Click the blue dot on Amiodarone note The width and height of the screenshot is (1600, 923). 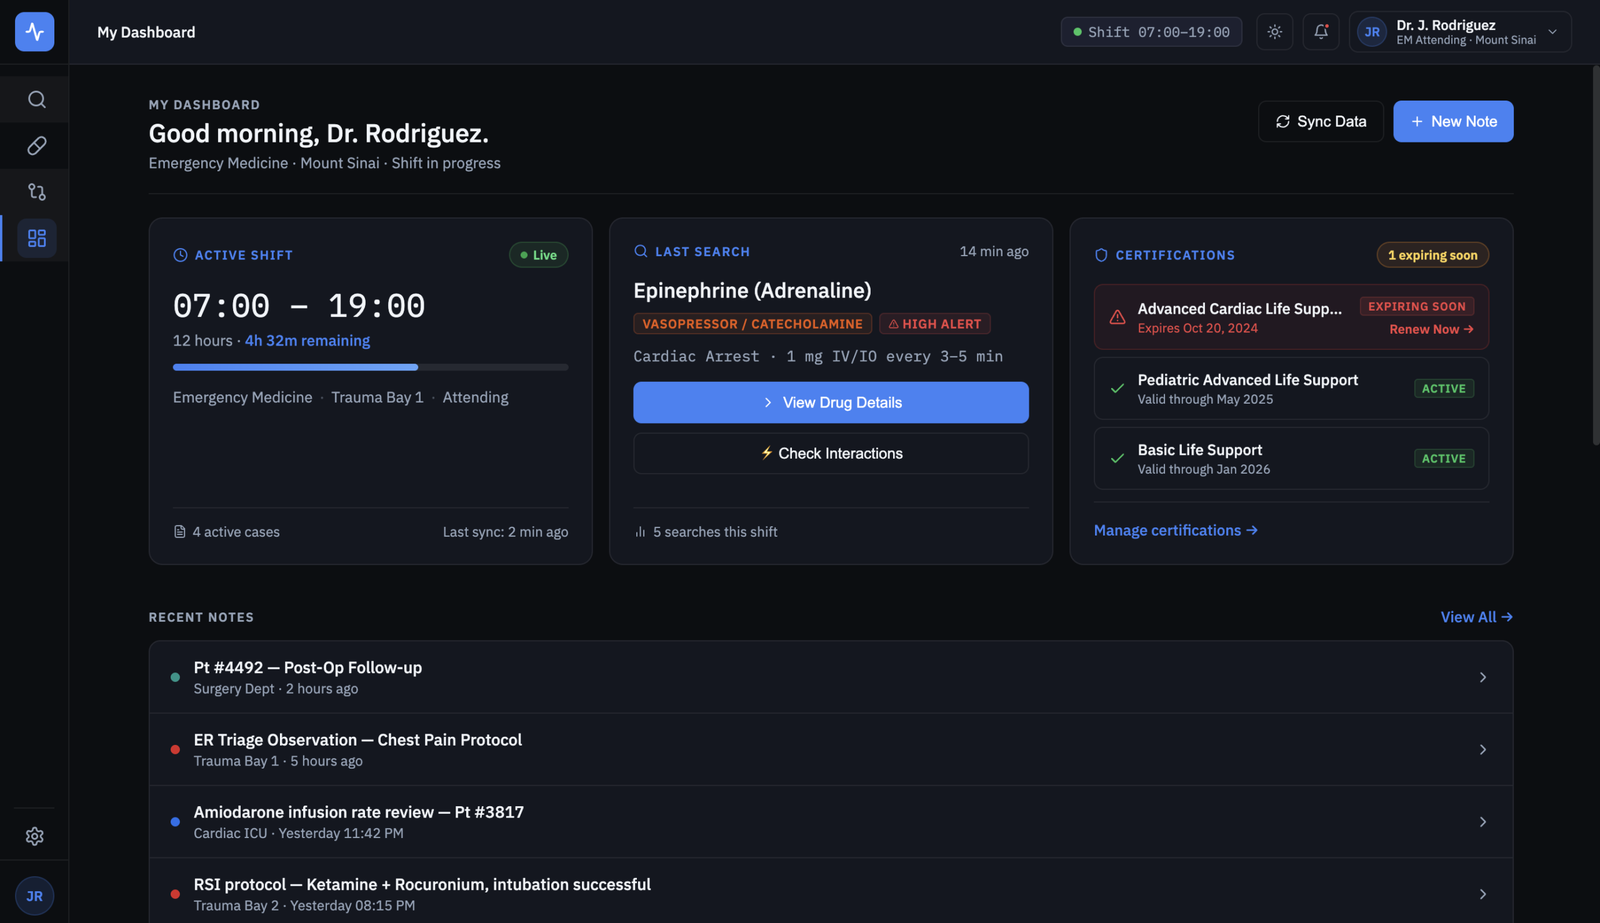point(175,821)
